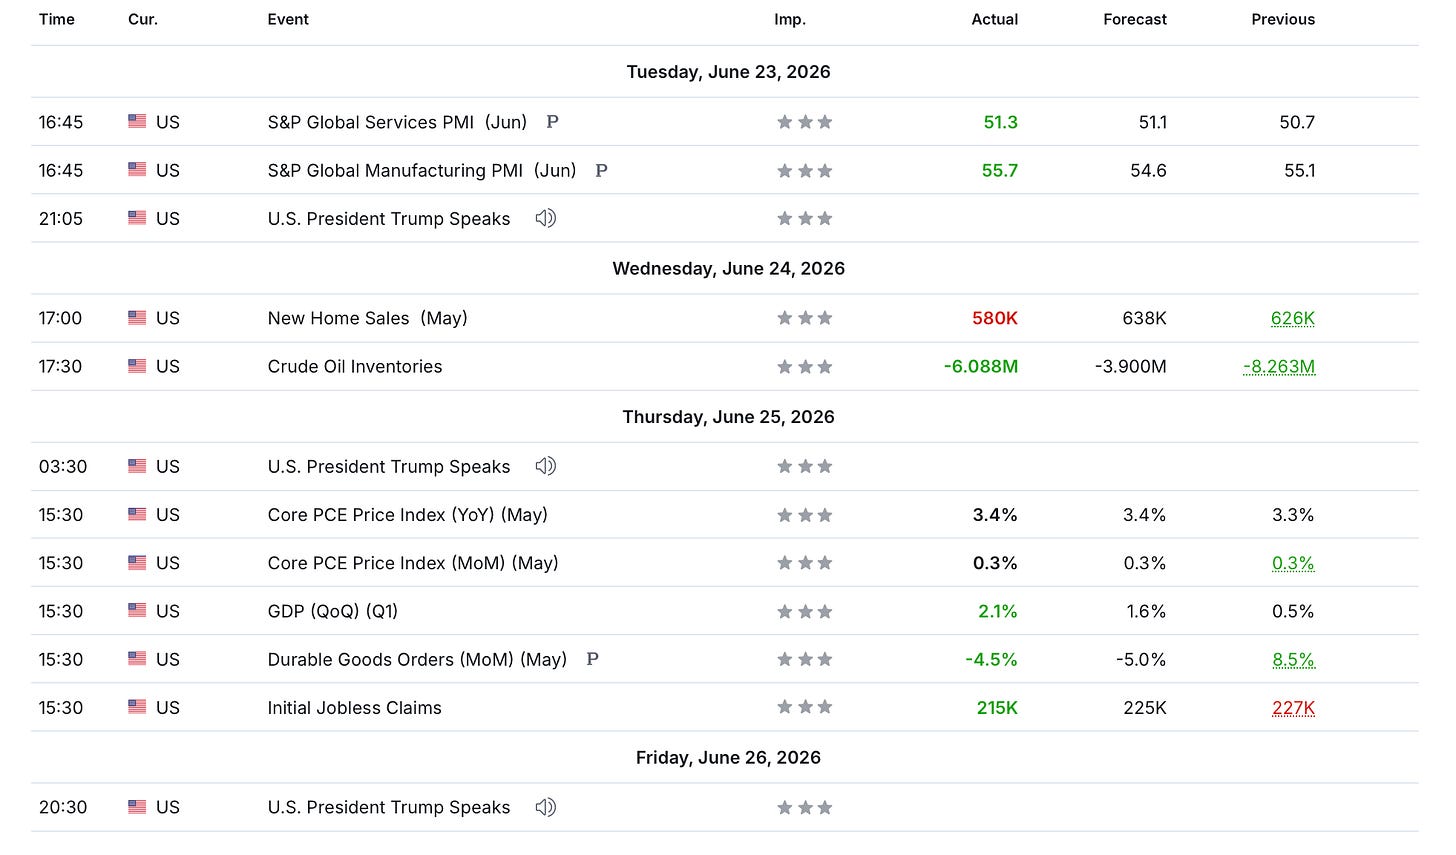Click preliminary P icon beside Services PMI
This screenshot has width=1456, height=855.
tap(552, 122)
